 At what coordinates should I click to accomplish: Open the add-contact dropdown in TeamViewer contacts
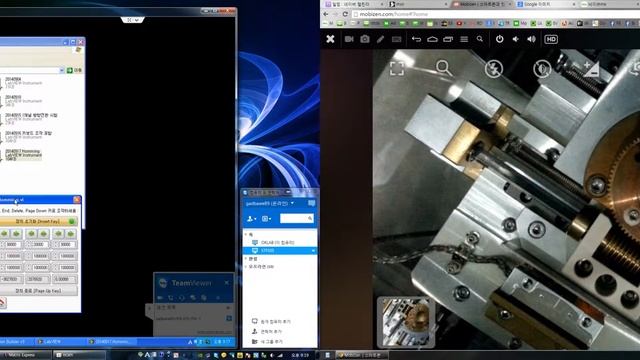[x=252, y=219]
